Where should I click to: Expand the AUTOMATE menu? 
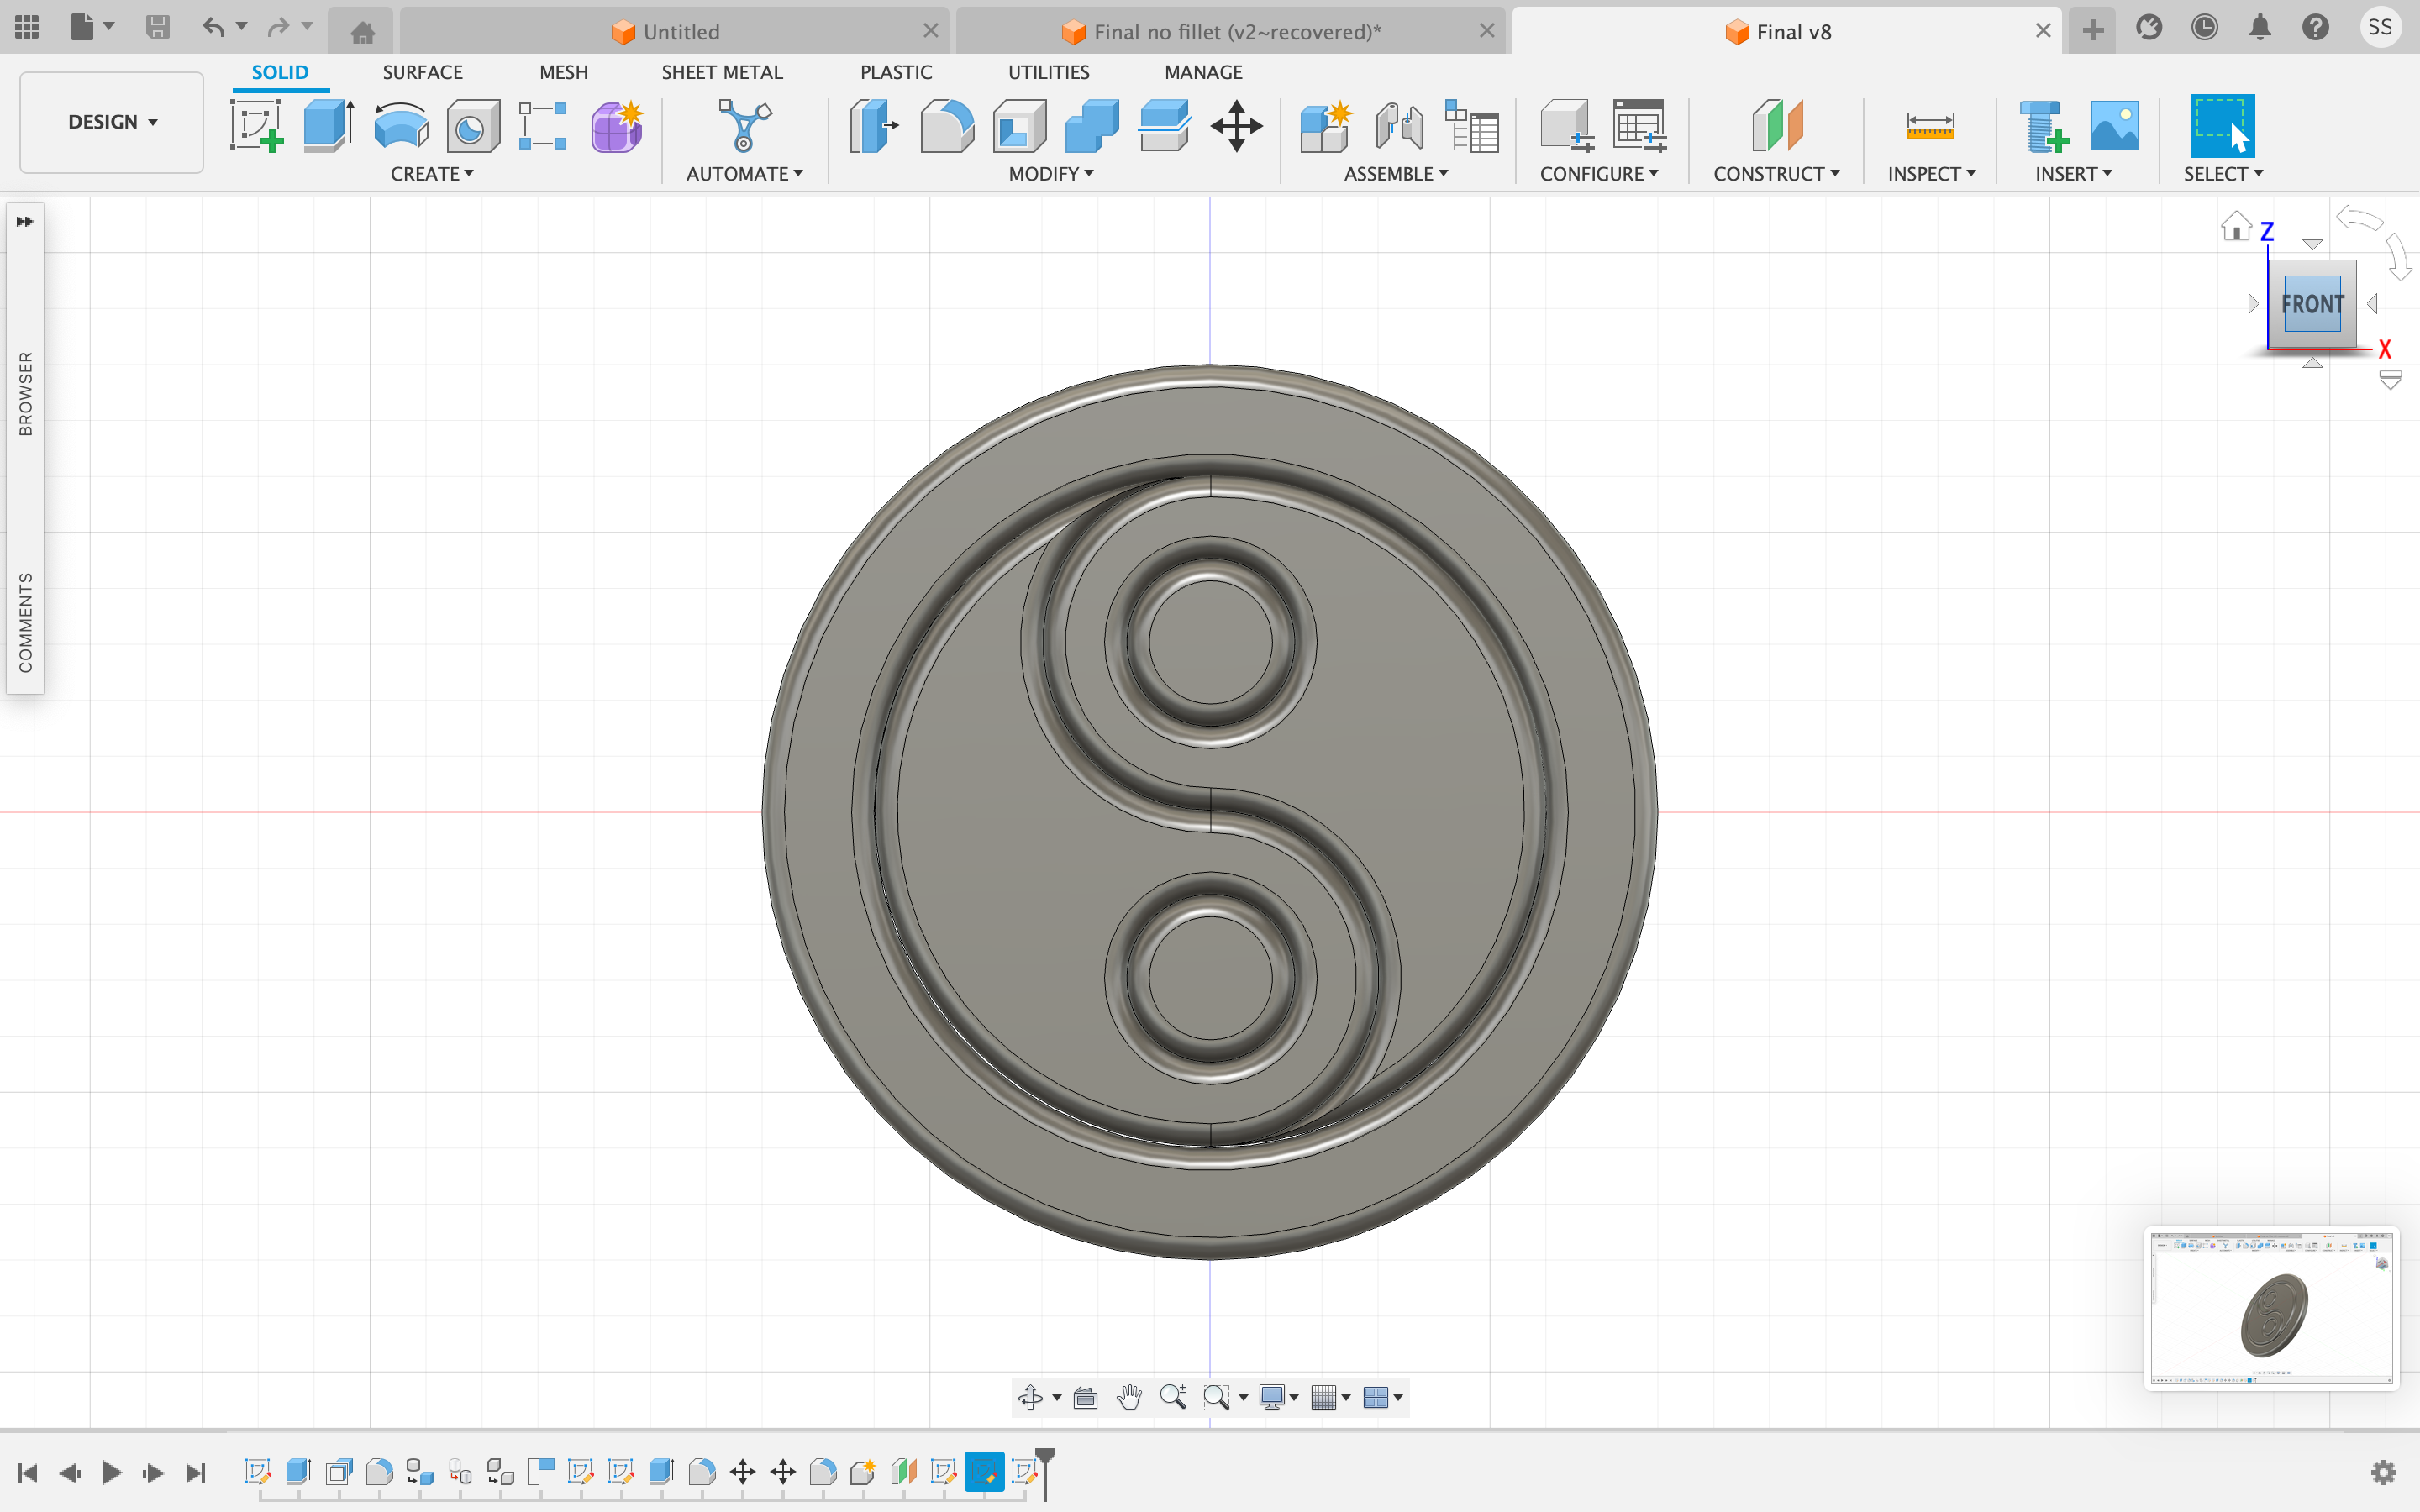click(745, 174)
